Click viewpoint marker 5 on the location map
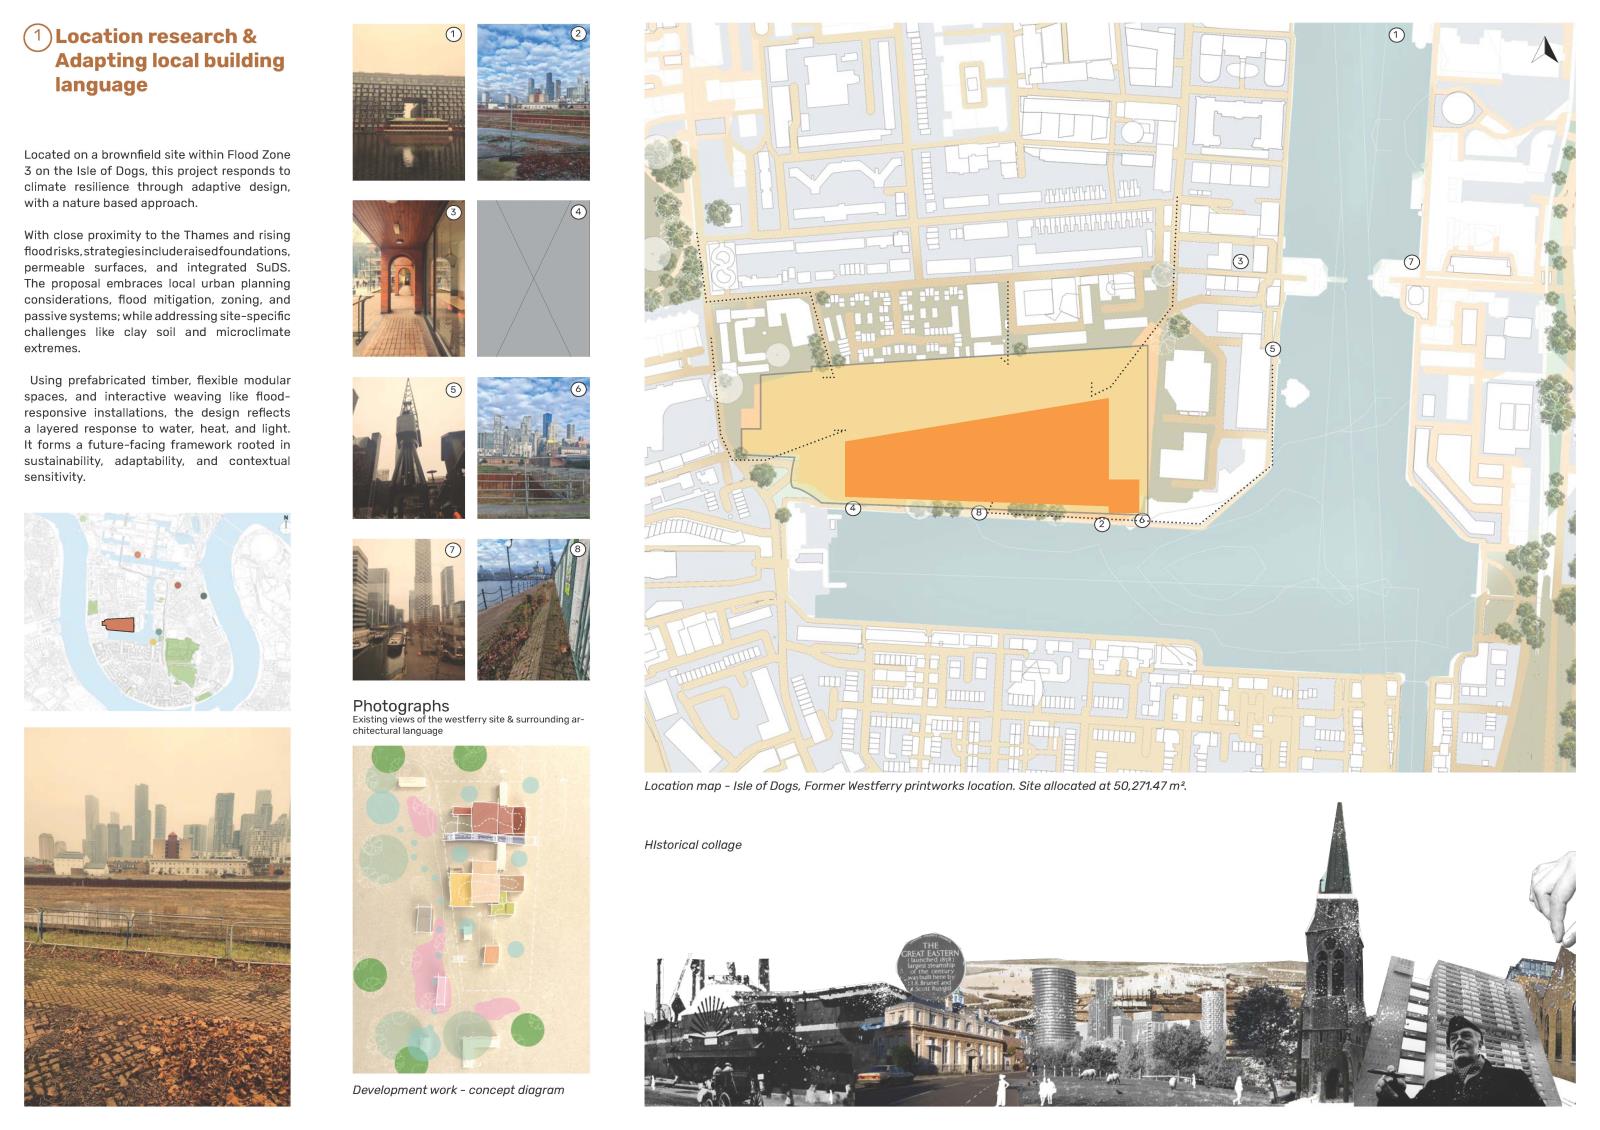1600x1130 pixels. 1272,349
